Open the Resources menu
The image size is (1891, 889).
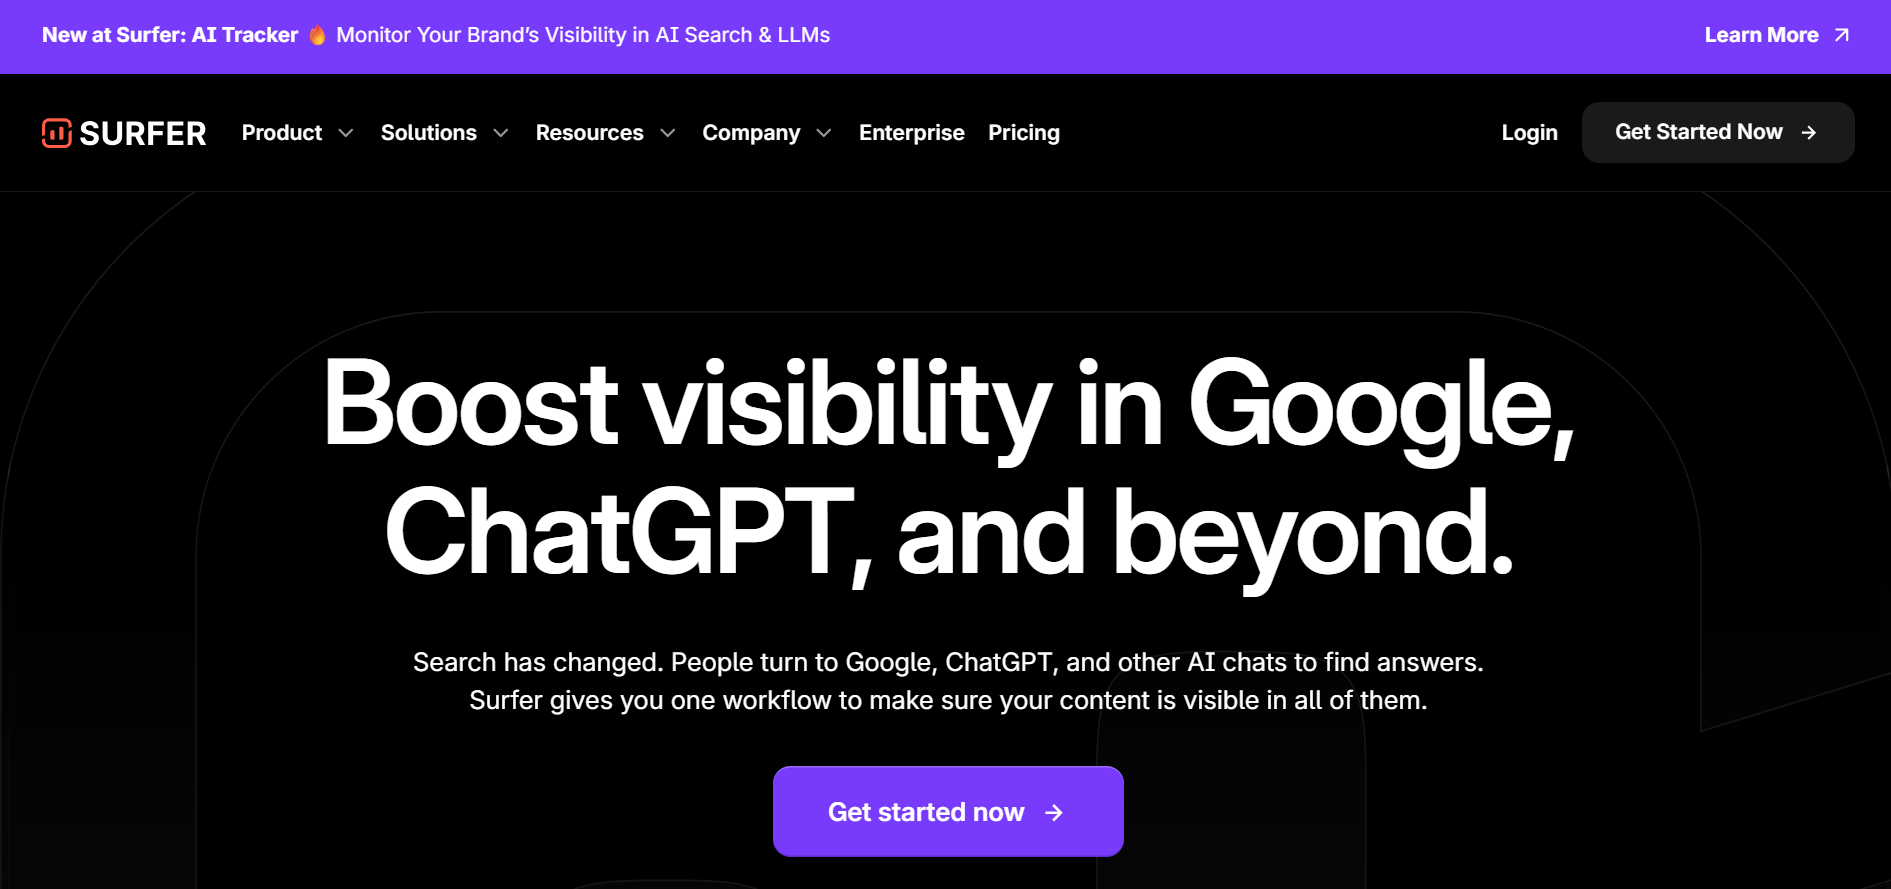pos(590,133)
